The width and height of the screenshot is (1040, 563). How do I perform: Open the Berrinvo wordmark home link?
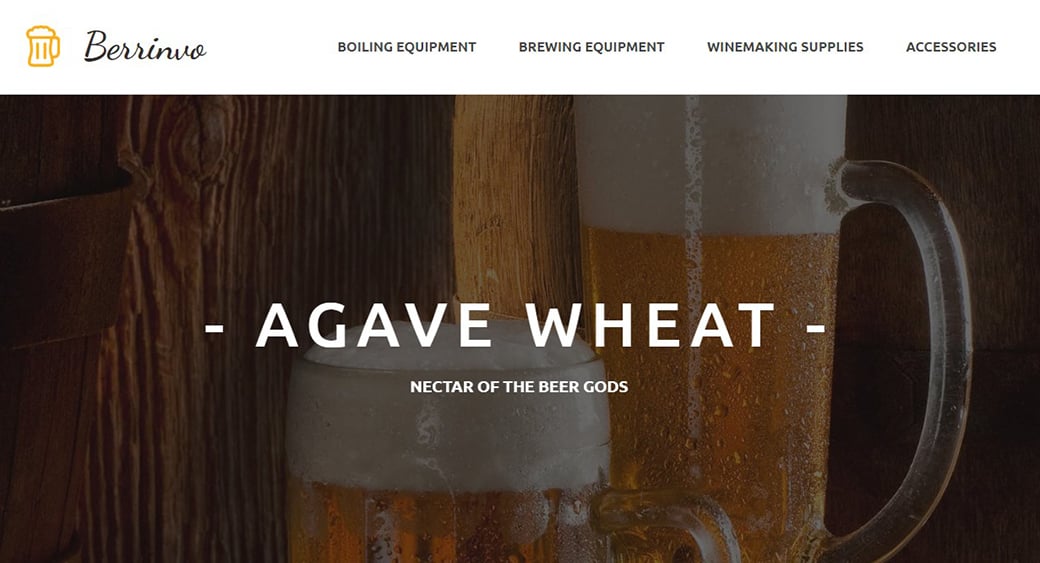[x=145, y=46]
